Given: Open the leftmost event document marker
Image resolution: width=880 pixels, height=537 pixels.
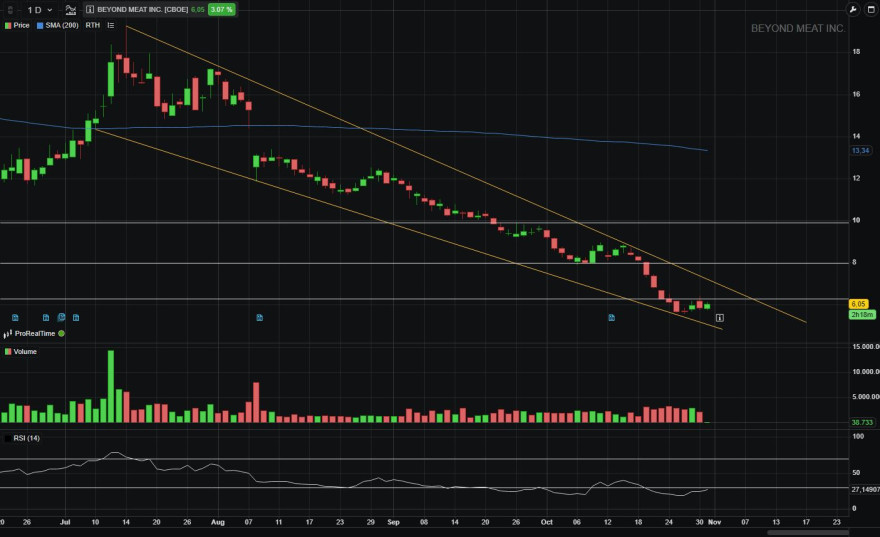Looking at the screenshot, I should click(x=15, y=318).
